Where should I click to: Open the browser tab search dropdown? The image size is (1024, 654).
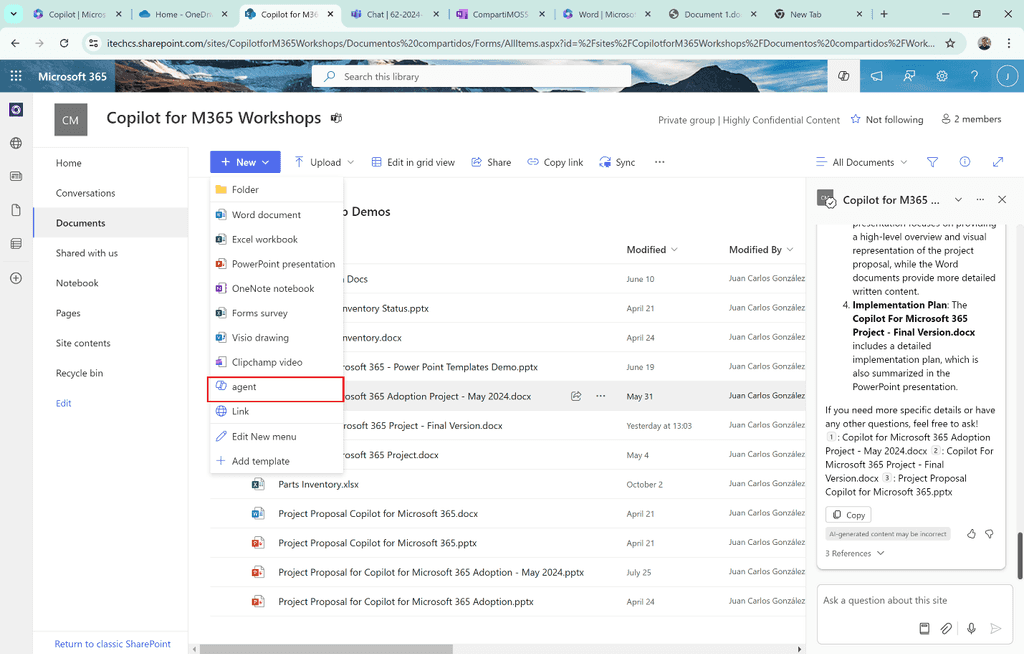[x=13, y=14]
